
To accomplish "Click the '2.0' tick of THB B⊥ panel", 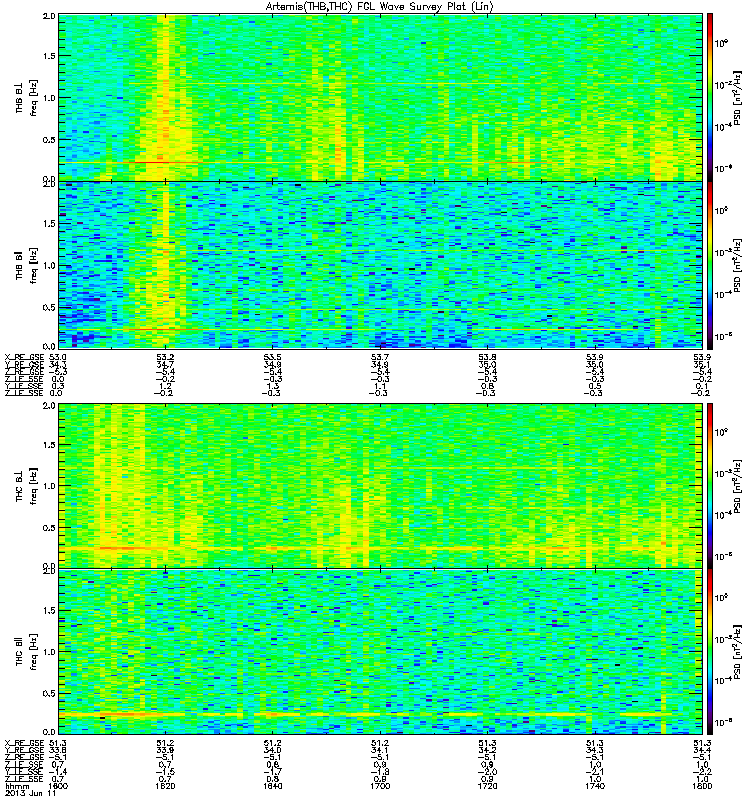I will coord(49,16).
